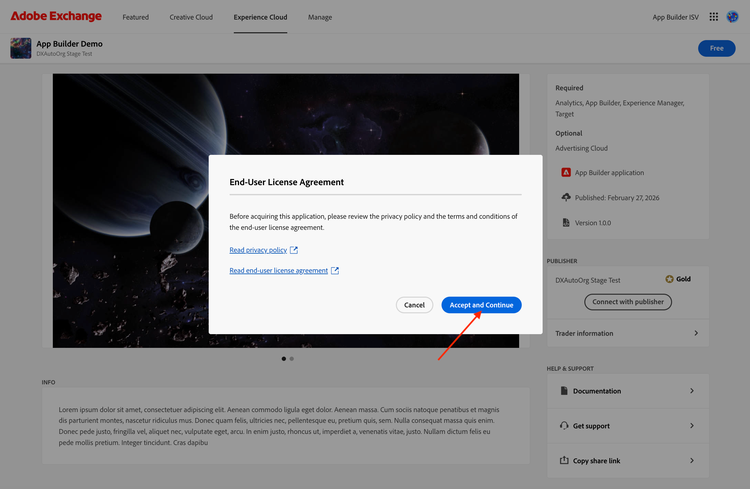This screenshot has height=489, width=750.
Task: Open the user profile avatar
Action: pos(732,17)
